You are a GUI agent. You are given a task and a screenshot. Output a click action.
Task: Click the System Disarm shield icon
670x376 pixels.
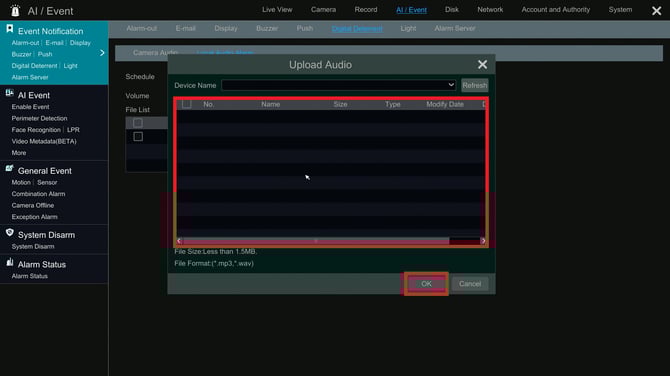pyautogui.click(x=9, y=233)
